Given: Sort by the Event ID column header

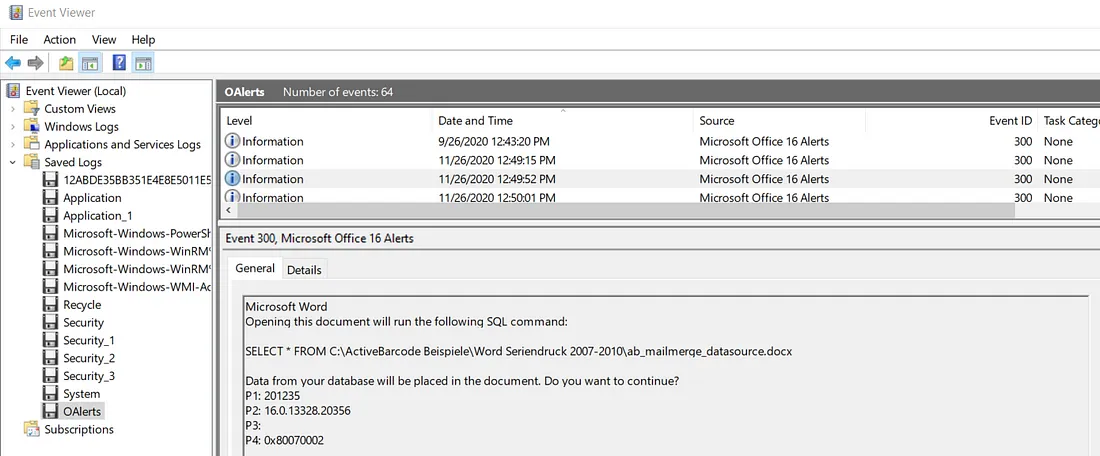Looking at the screenshot, I should point(951,121).
